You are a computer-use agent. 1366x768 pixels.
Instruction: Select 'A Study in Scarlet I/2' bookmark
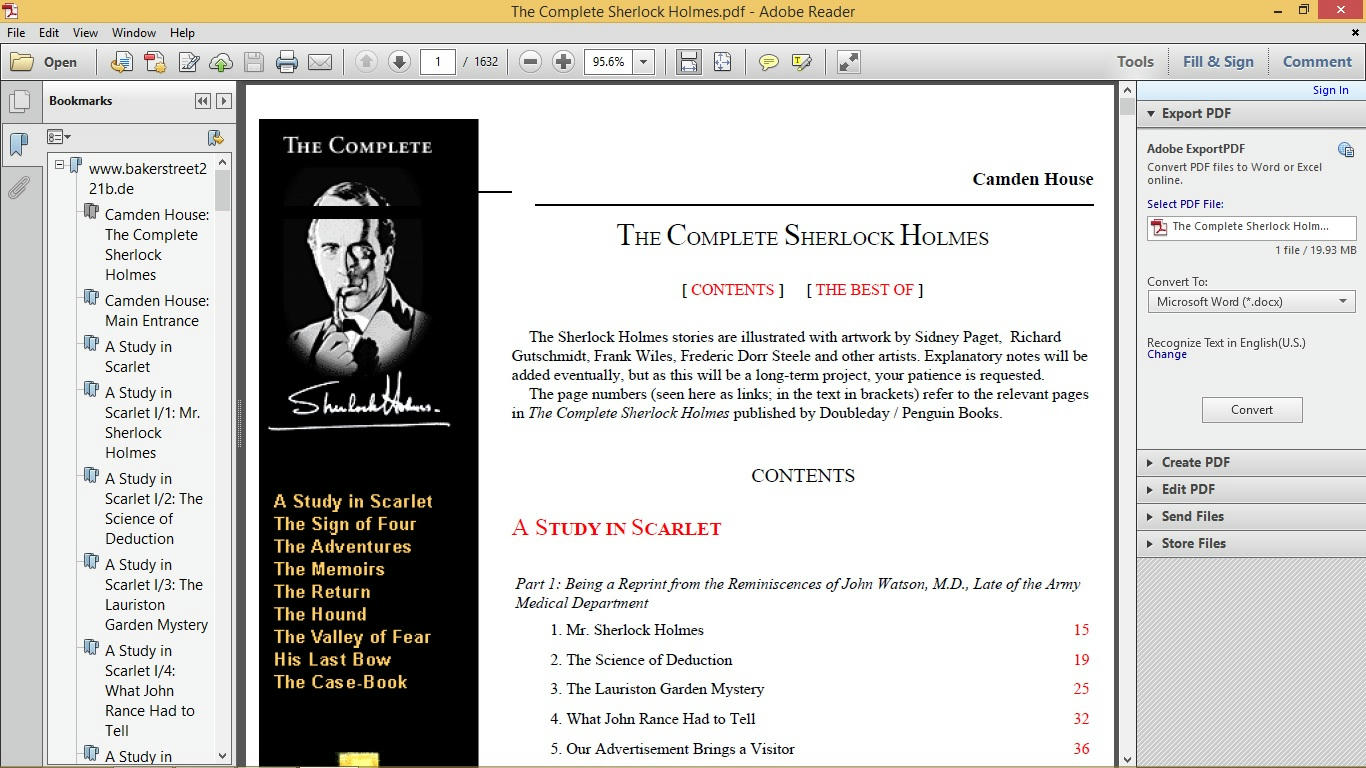point(154,508)
